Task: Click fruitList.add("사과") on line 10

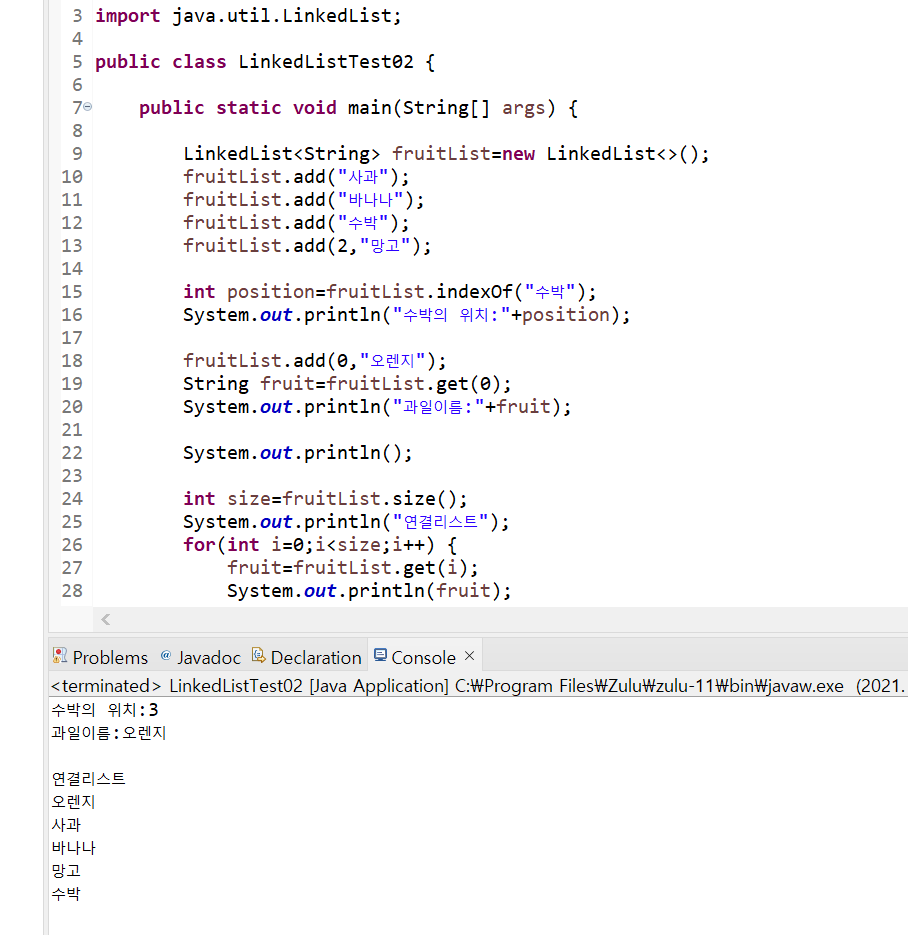Action: (296, 177)
